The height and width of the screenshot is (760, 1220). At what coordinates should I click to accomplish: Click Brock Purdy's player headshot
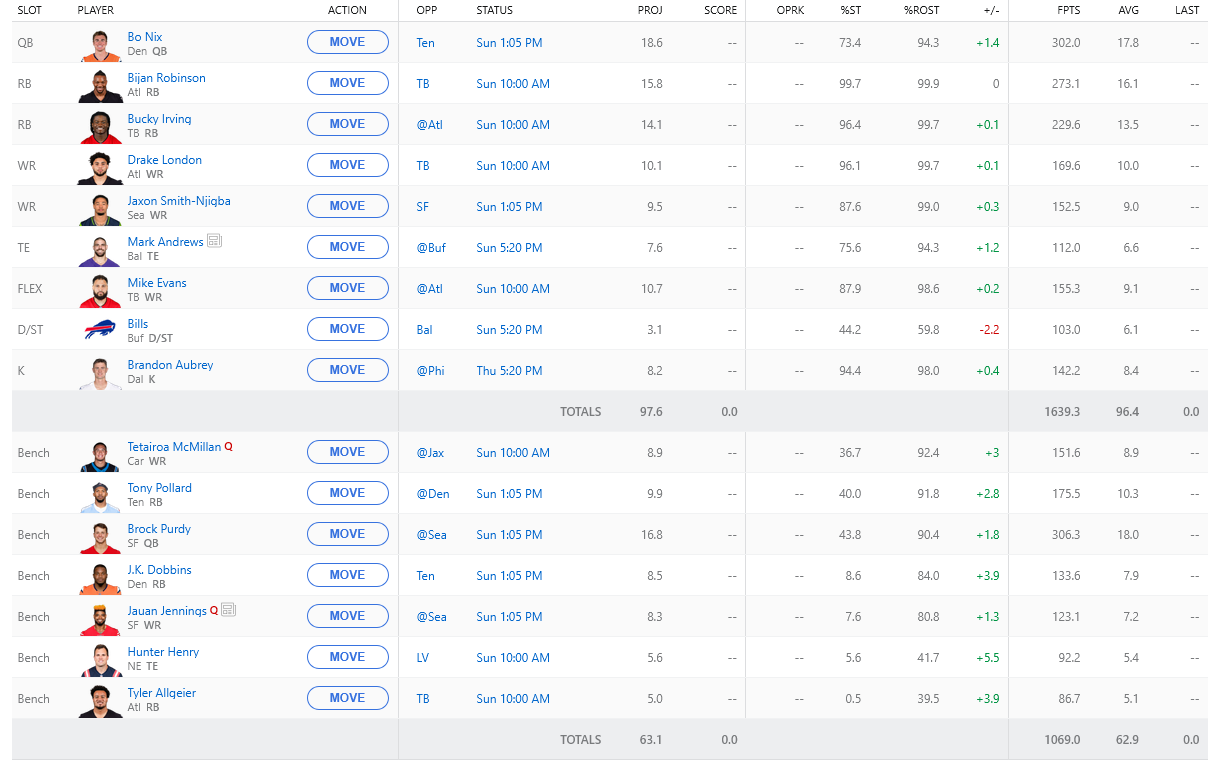(x=100, y=536)
